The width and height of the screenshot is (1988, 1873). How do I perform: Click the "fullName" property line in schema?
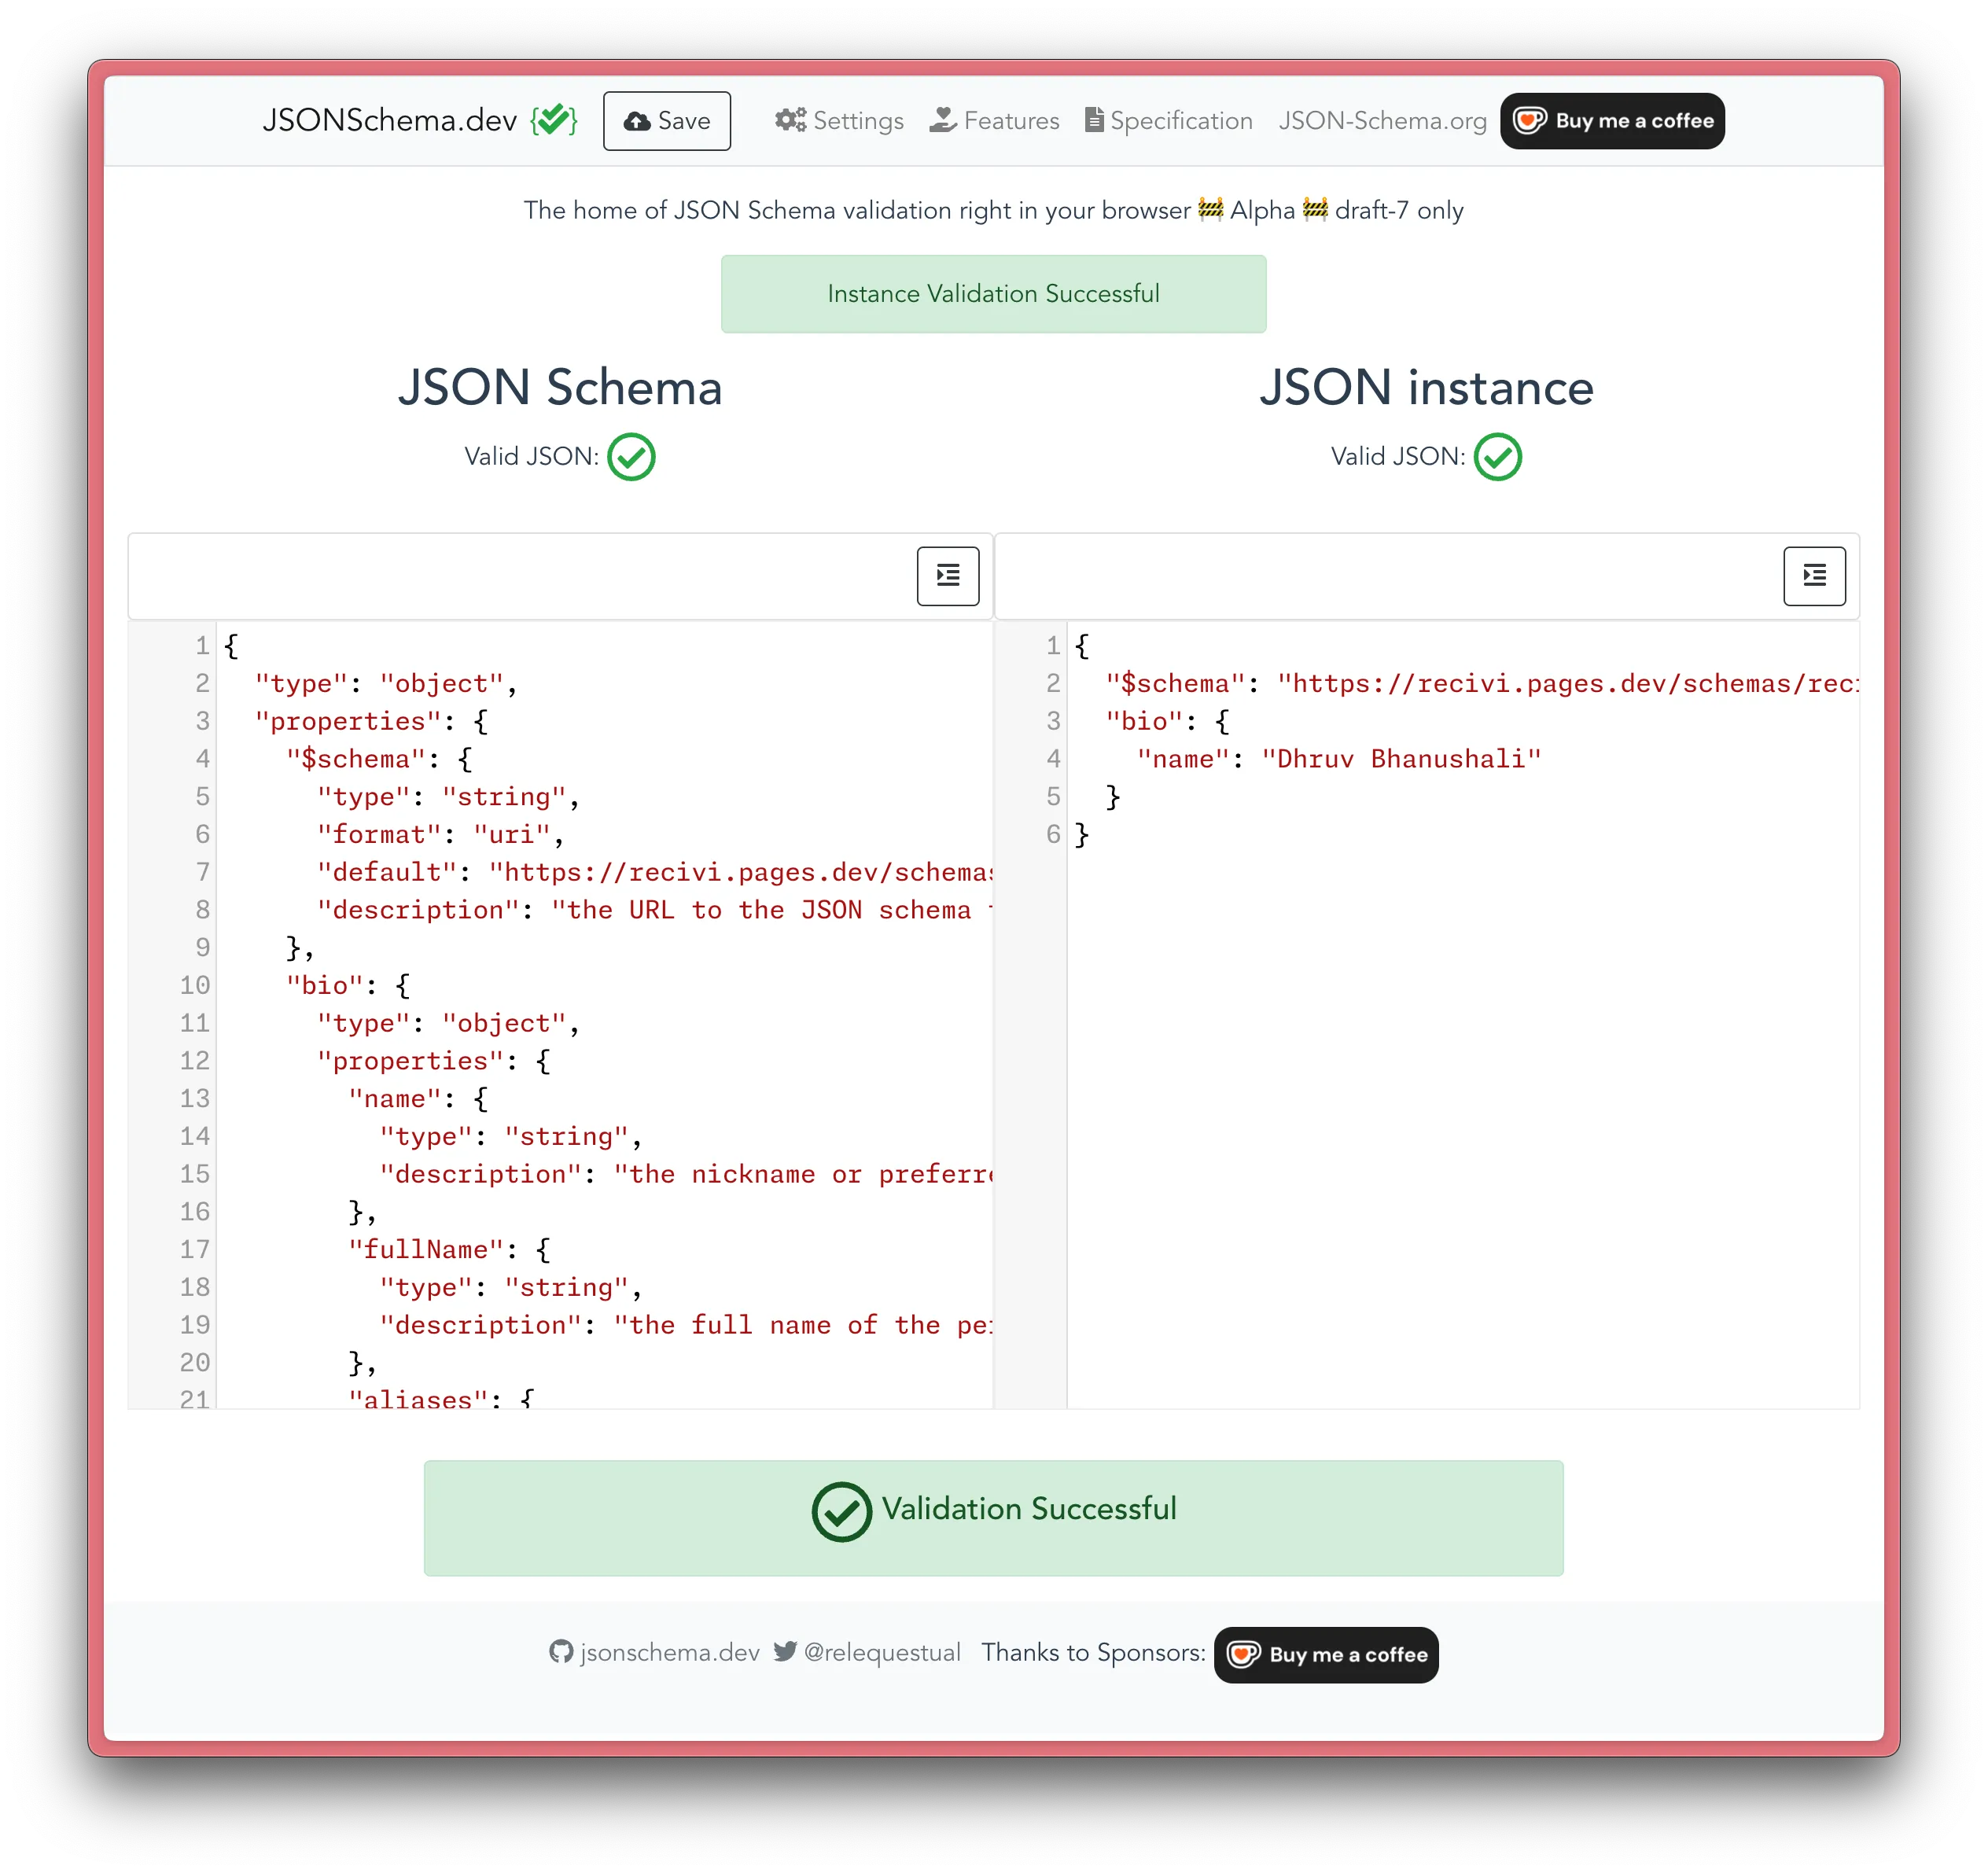(426, 1249)
